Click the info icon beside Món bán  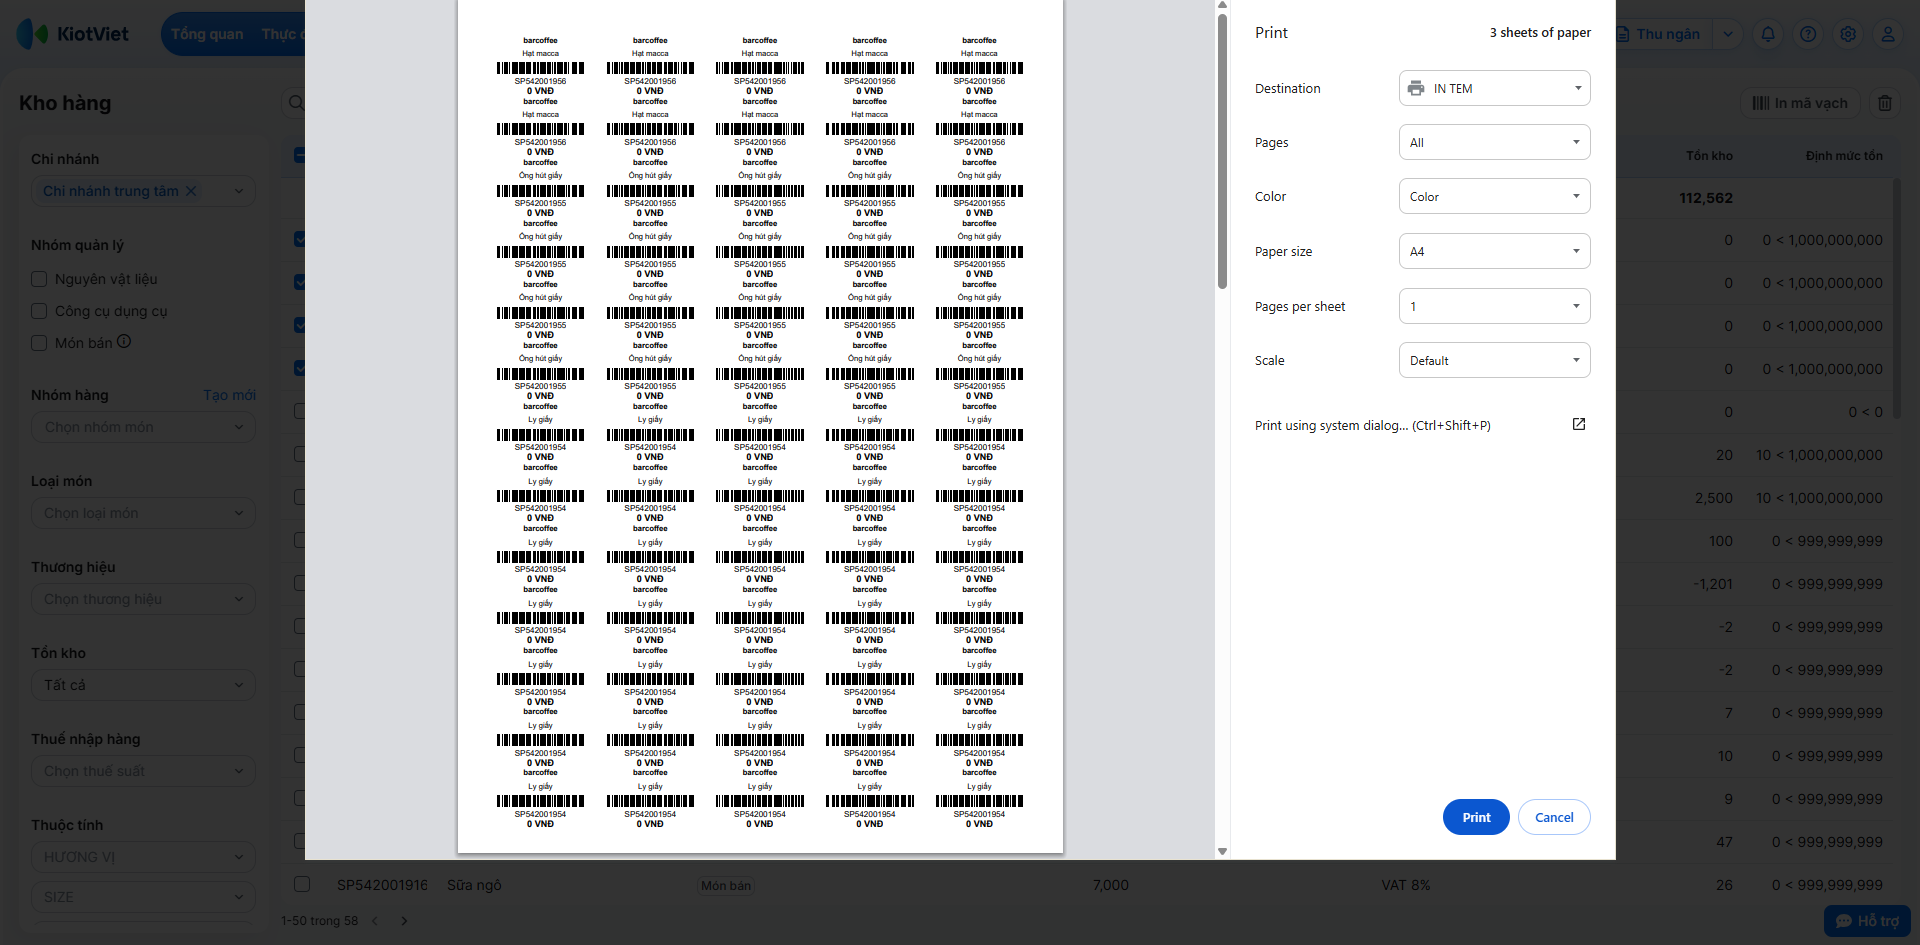point(124,341)
